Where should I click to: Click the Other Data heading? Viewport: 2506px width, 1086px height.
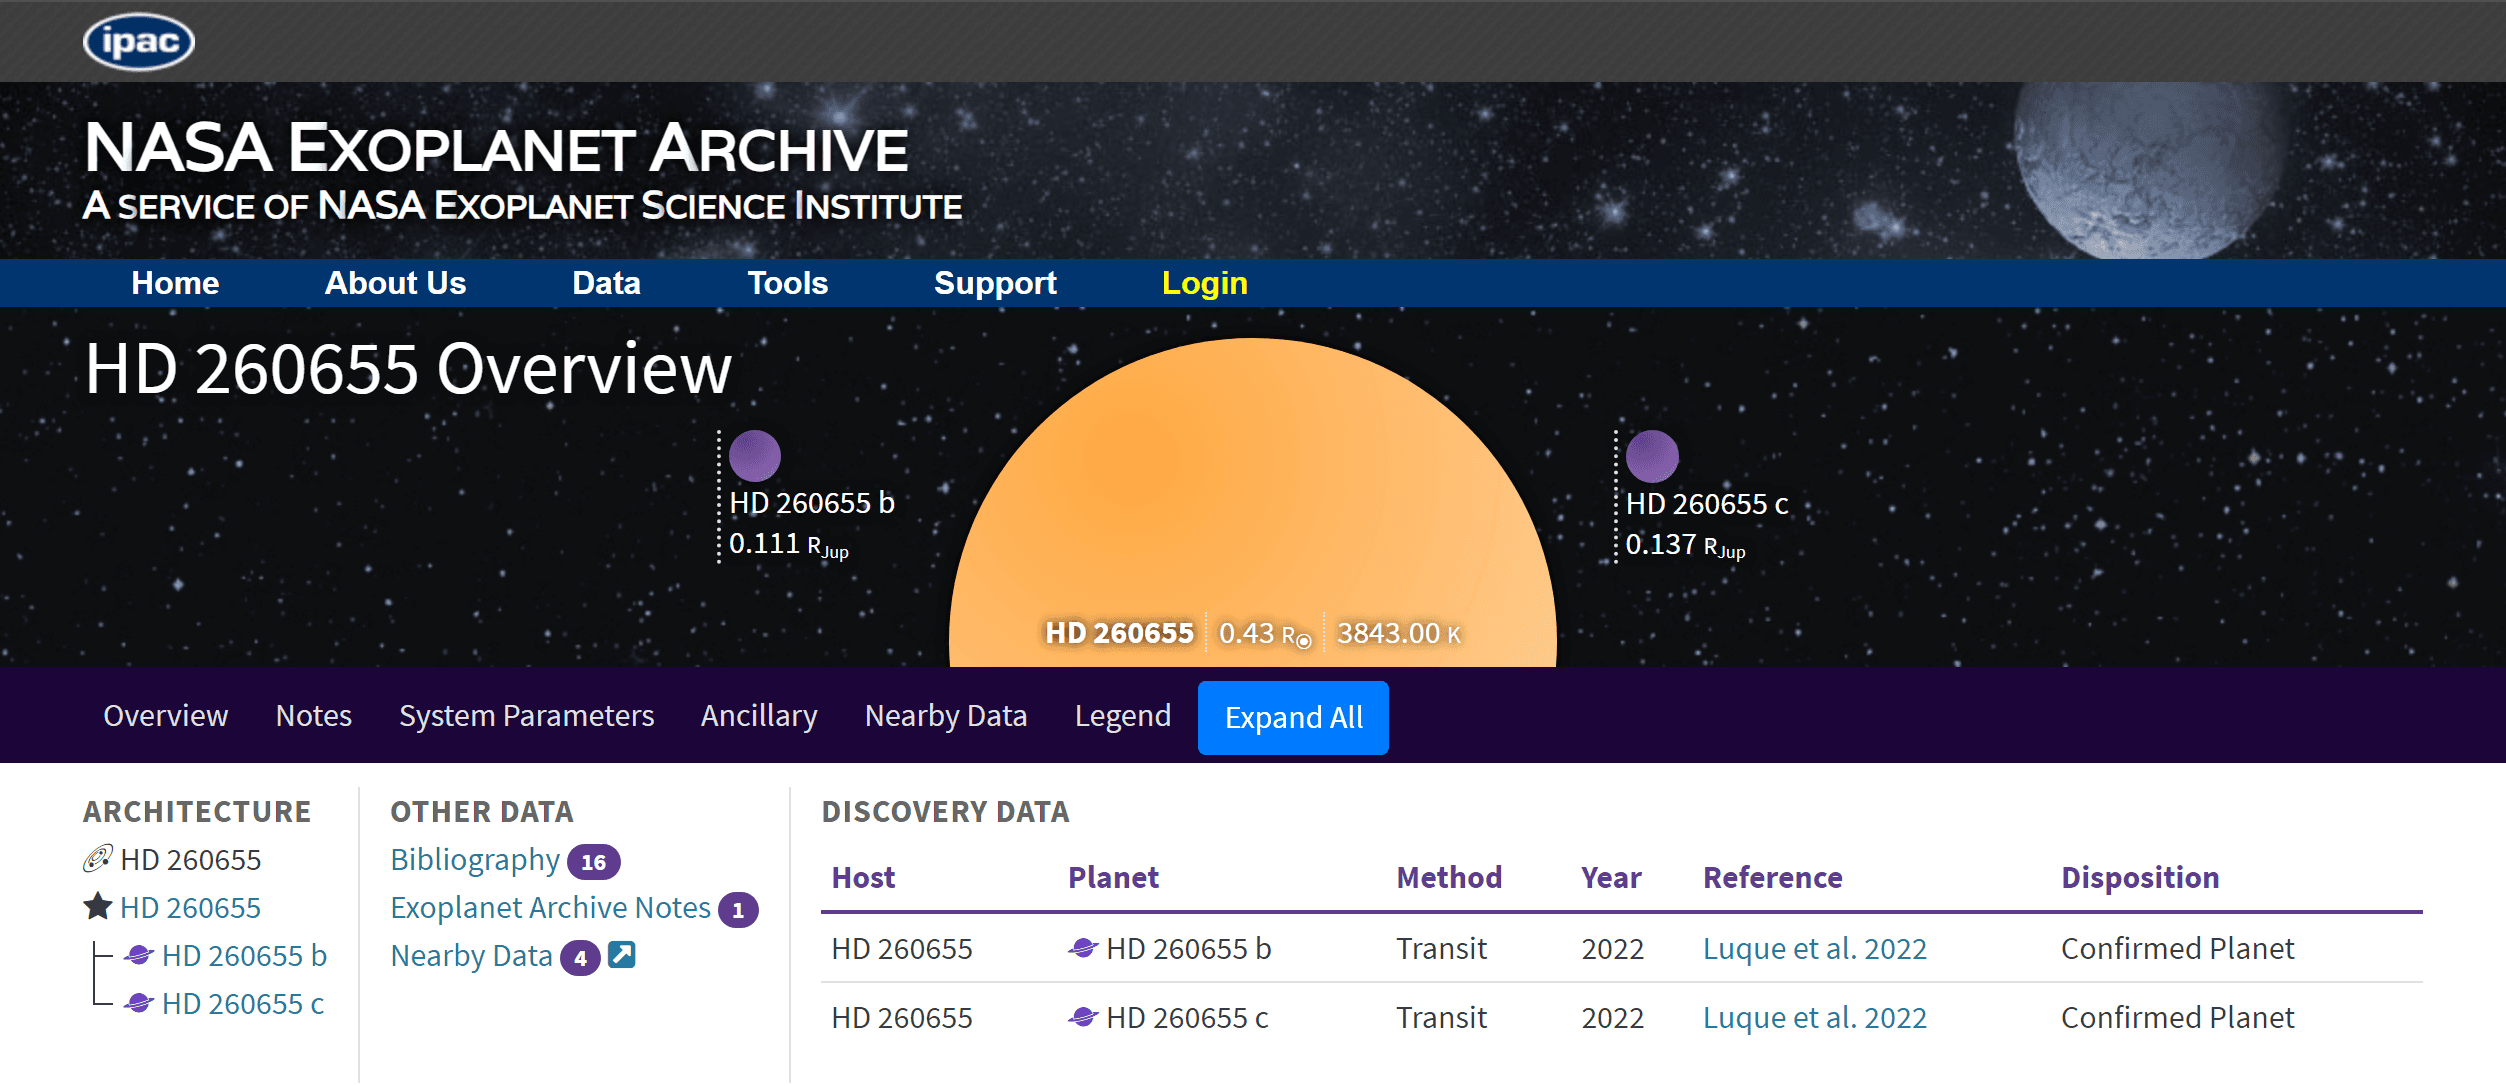tap(482, 811)
